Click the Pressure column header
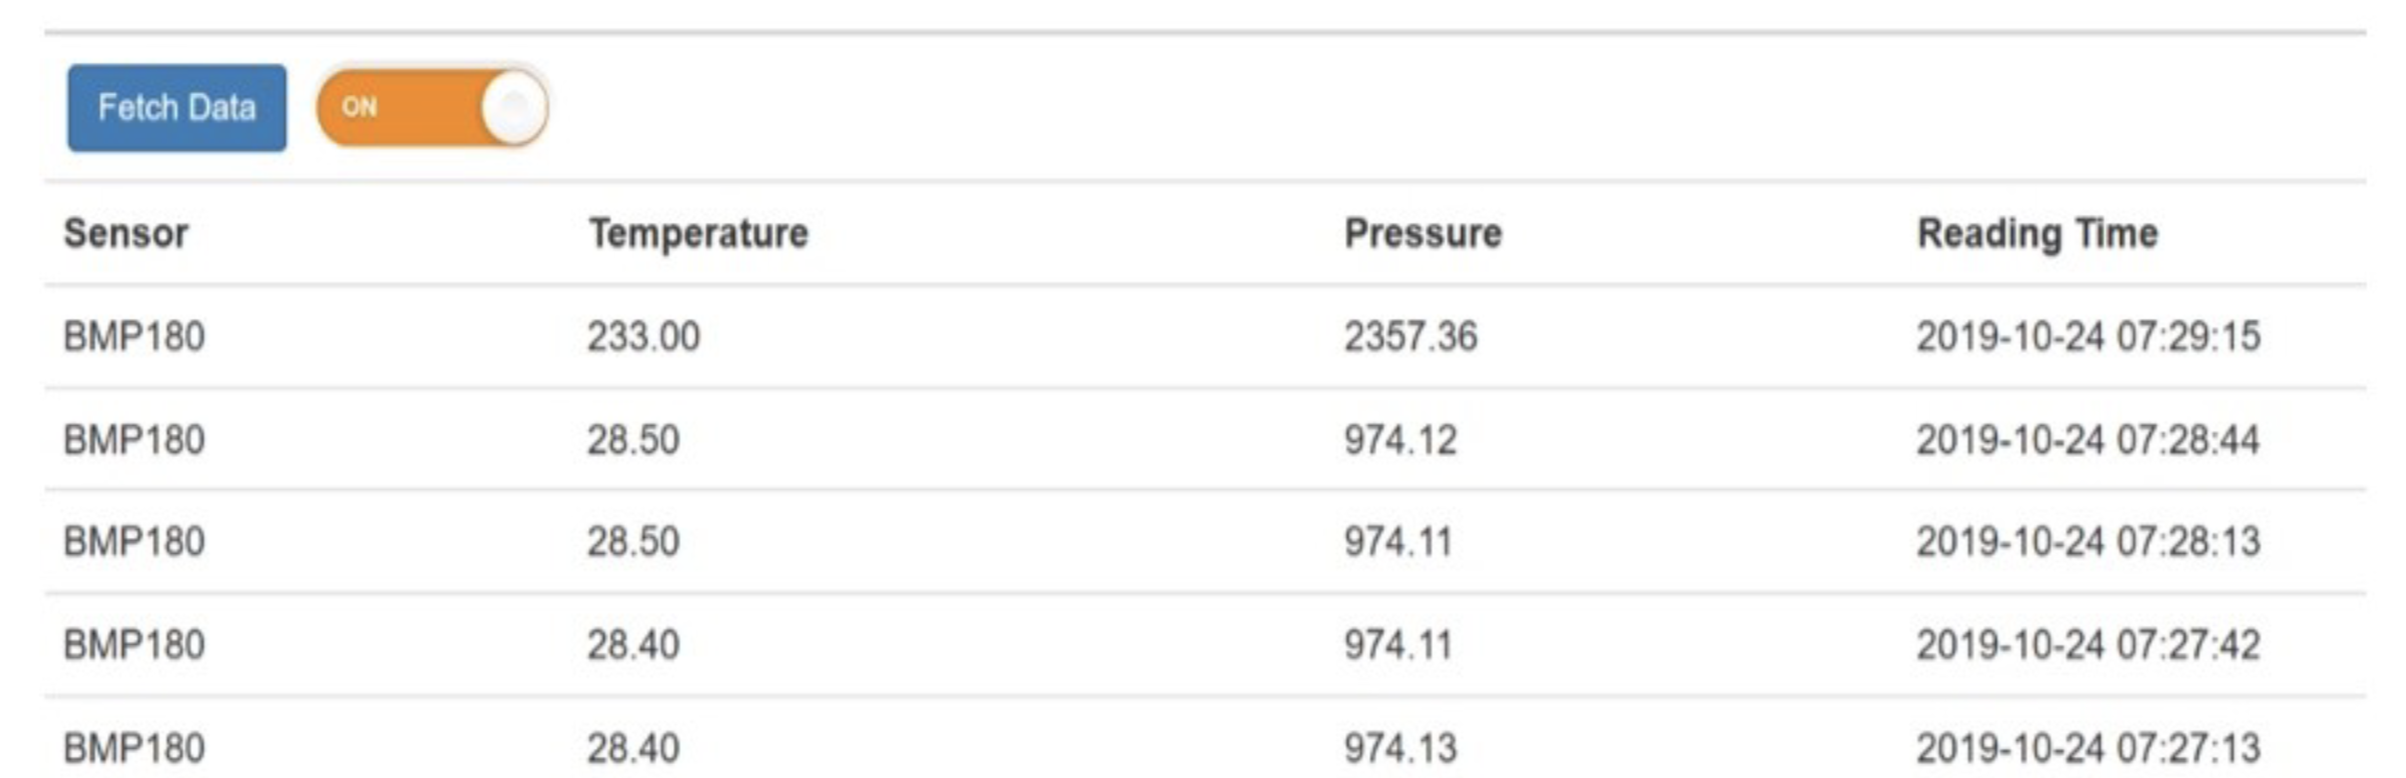The width and height of the screenshot is (2406, 778). point(1422,234)
